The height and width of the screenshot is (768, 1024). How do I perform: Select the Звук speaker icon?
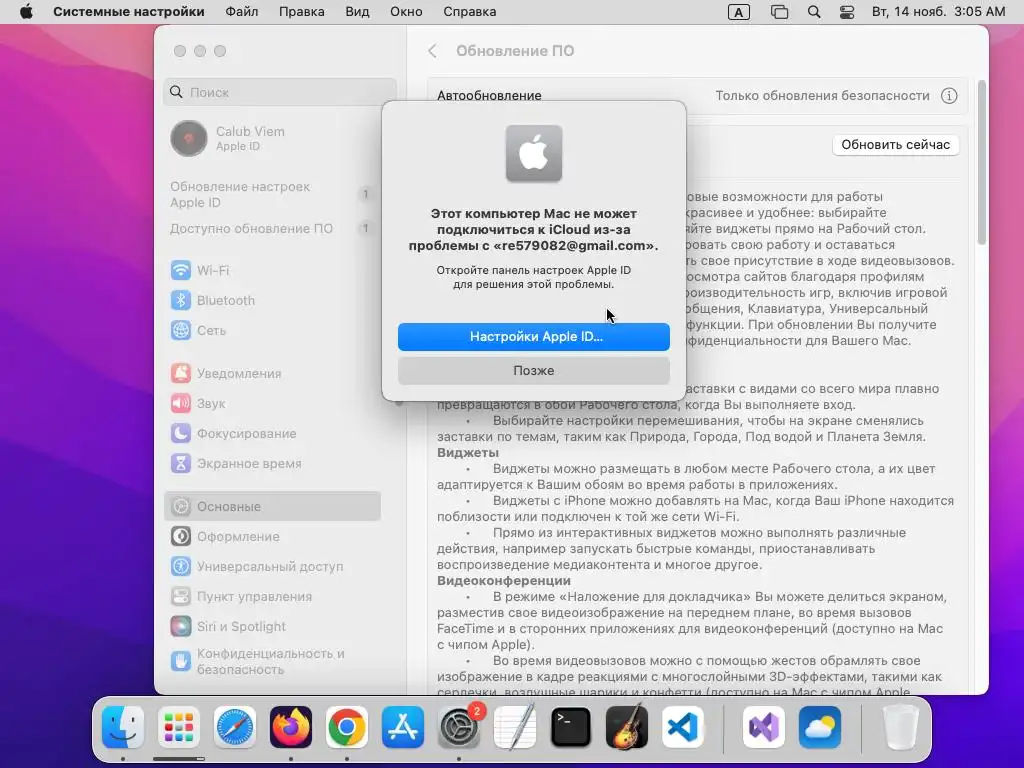click(x=181, y=403)
